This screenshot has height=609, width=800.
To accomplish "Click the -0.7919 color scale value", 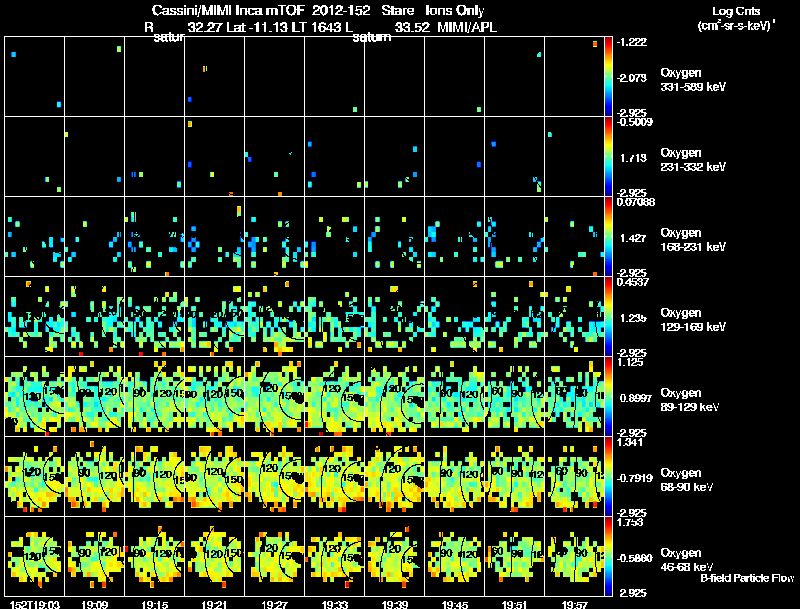I will [x=635, y=478].
